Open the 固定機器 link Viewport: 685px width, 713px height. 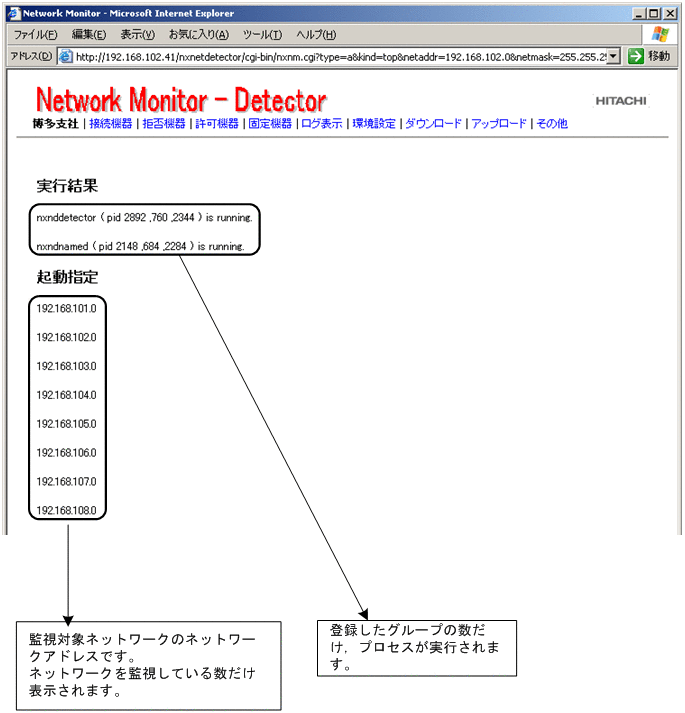point(270,124)
